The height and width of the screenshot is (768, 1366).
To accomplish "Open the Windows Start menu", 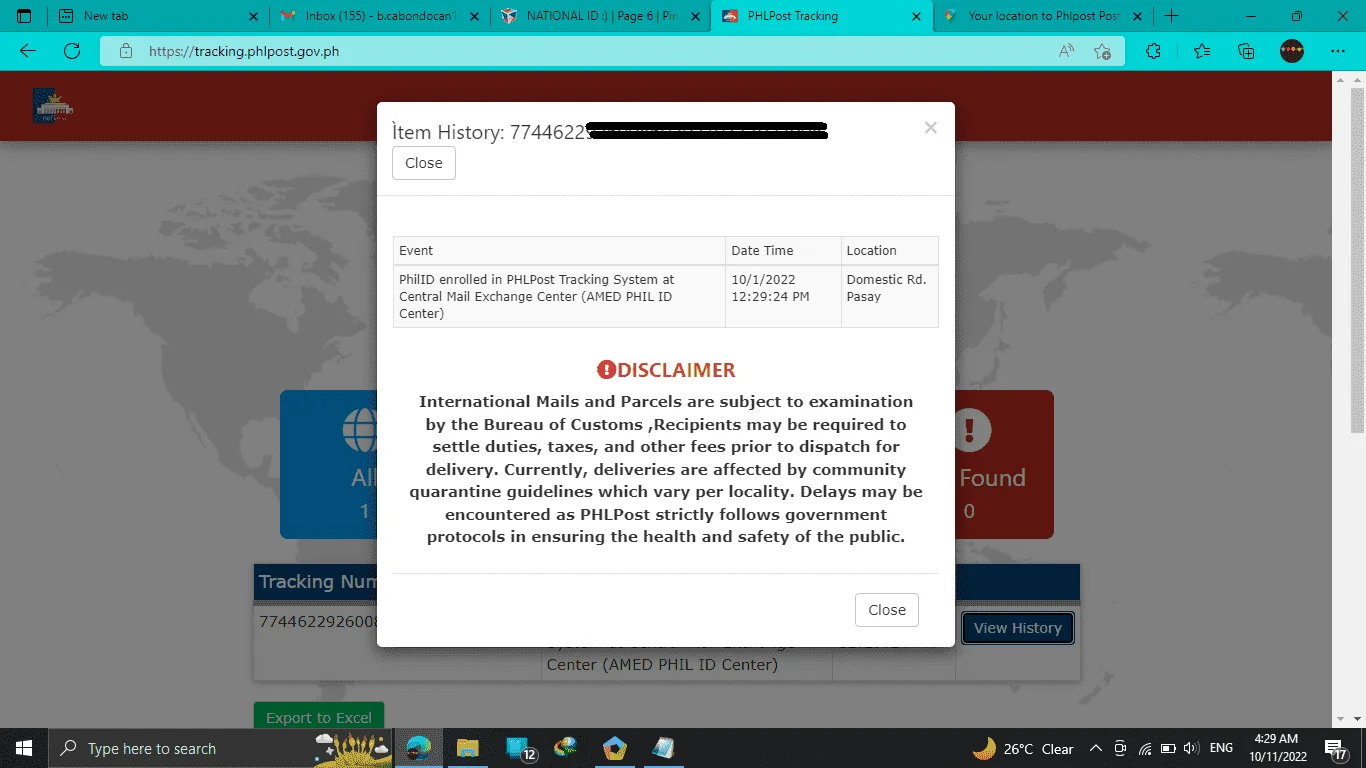I will click(x=23, y=748).
